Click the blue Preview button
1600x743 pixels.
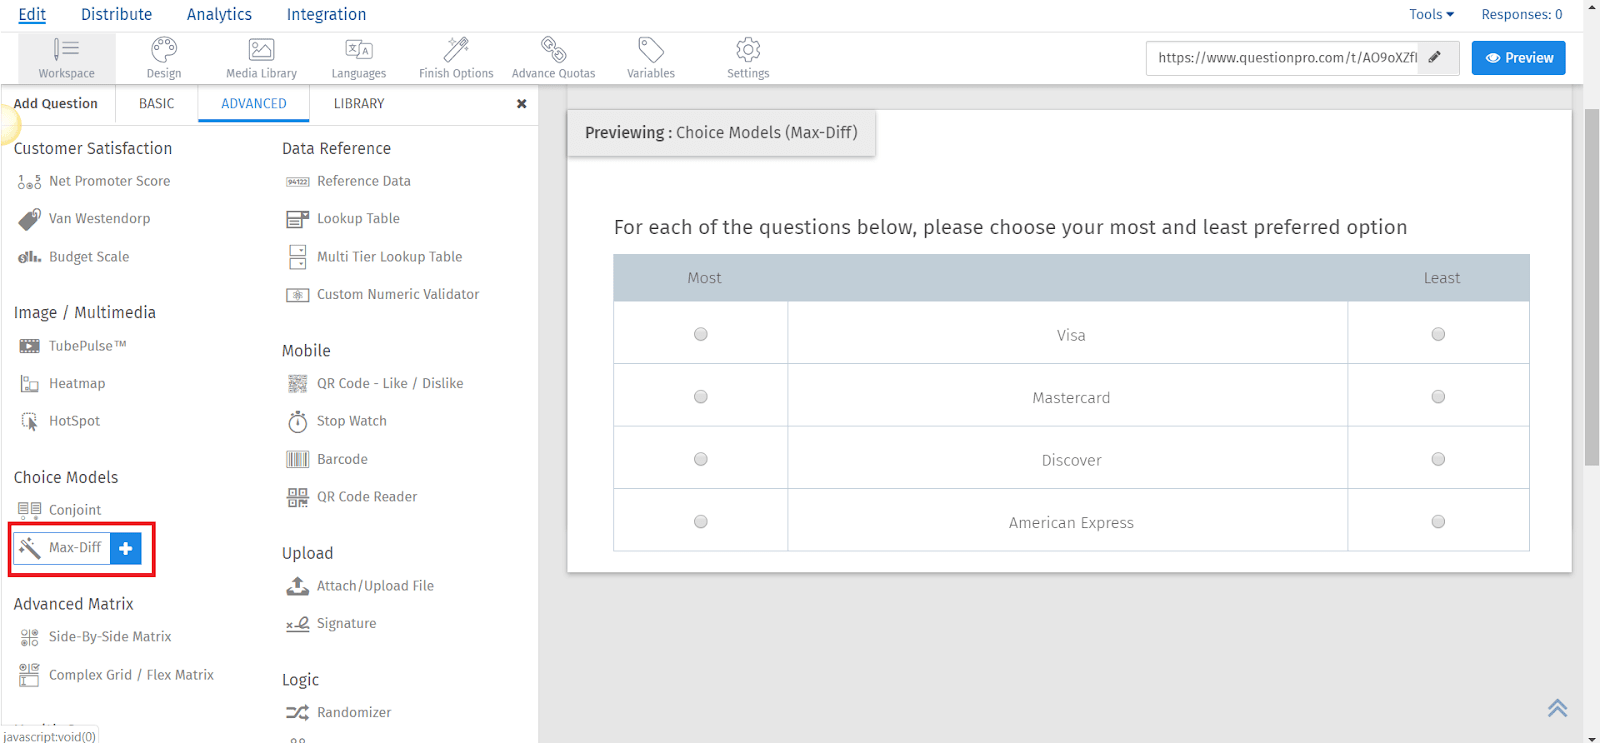tap(1518, 58)
